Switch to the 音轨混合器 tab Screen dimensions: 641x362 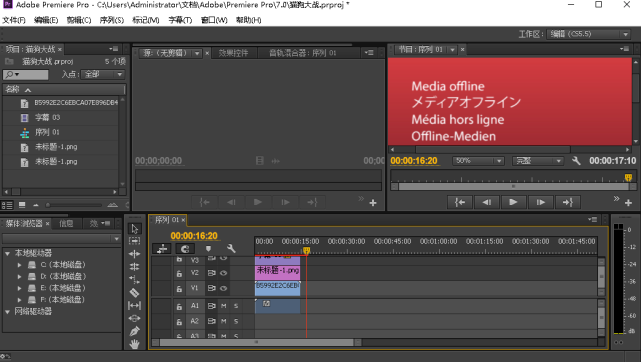point(303,53)
